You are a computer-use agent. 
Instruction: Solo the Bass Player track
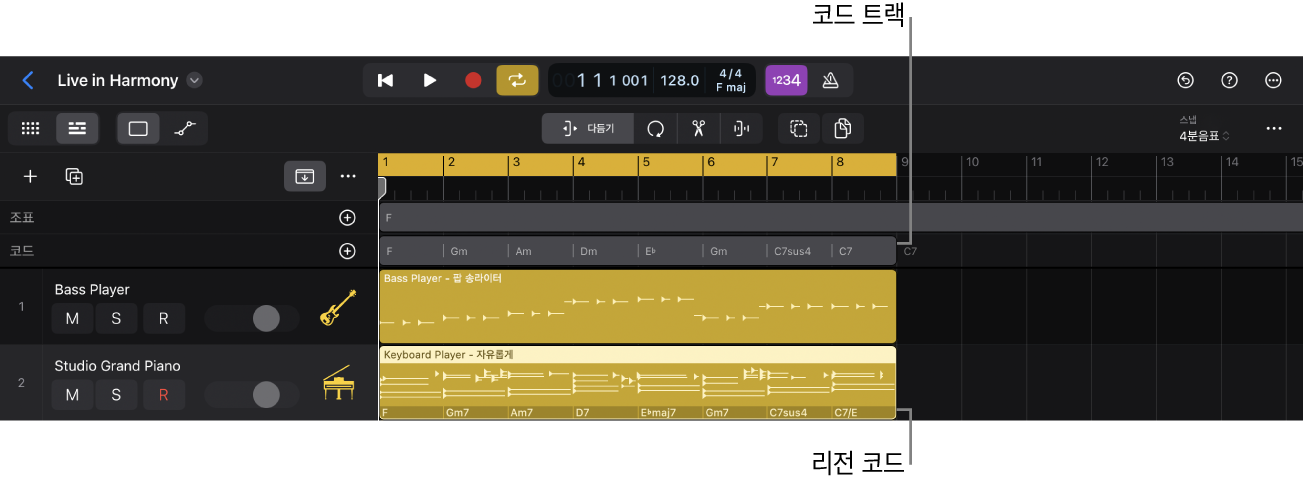click(x=117, y=318)
